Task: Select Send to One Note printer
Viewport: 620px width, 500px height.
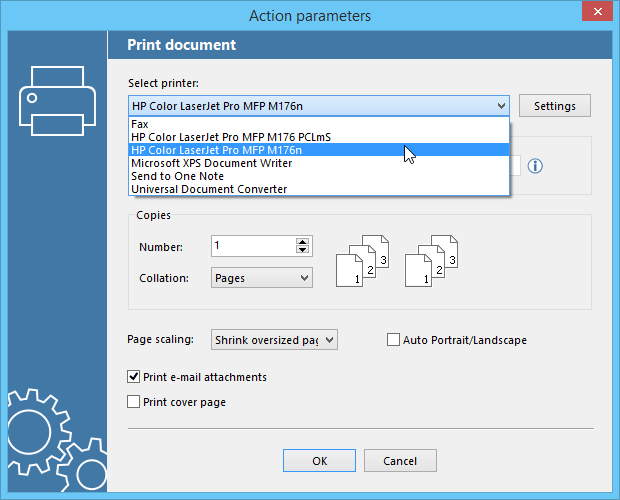Action: point(319,176)
